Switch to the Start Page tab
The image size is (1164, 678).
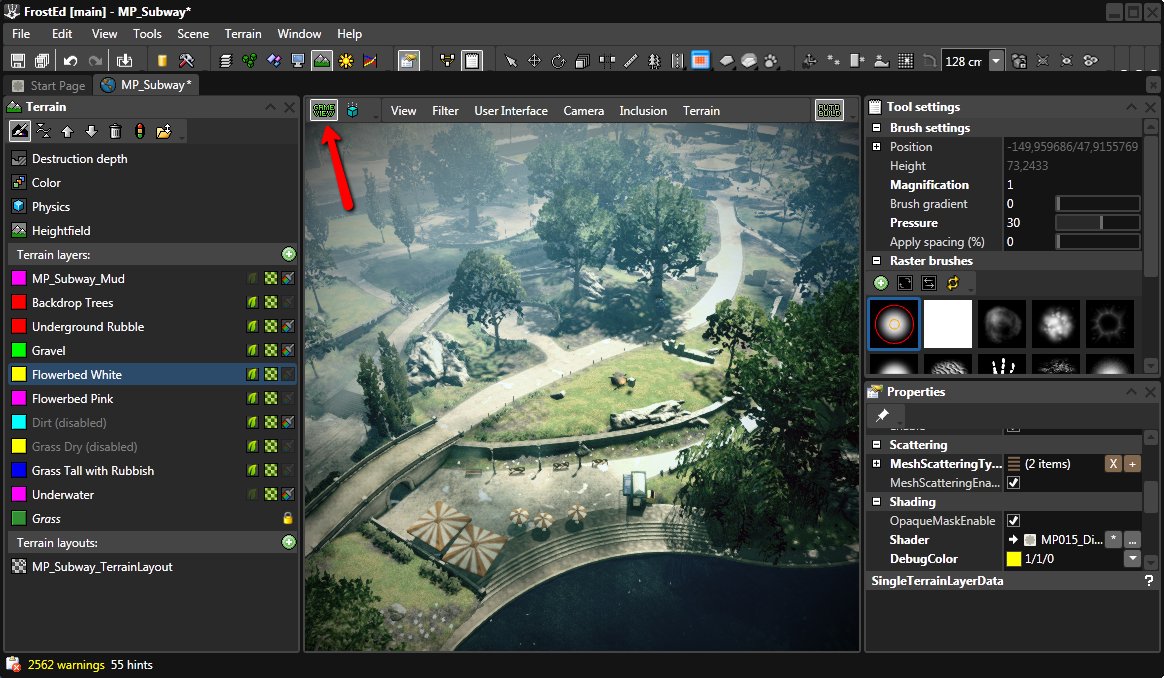click(48, 86)
